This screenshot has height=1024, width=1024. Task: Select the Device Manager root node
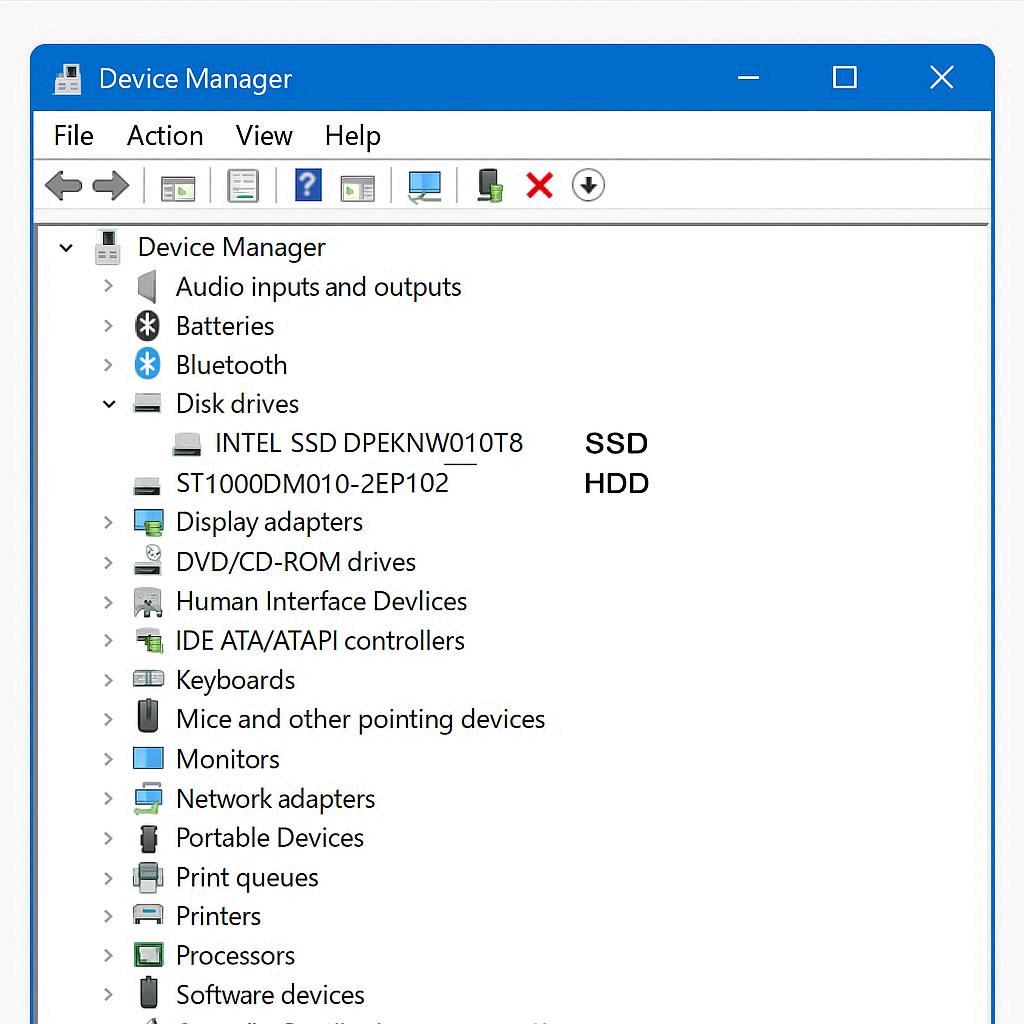(231, 247)
